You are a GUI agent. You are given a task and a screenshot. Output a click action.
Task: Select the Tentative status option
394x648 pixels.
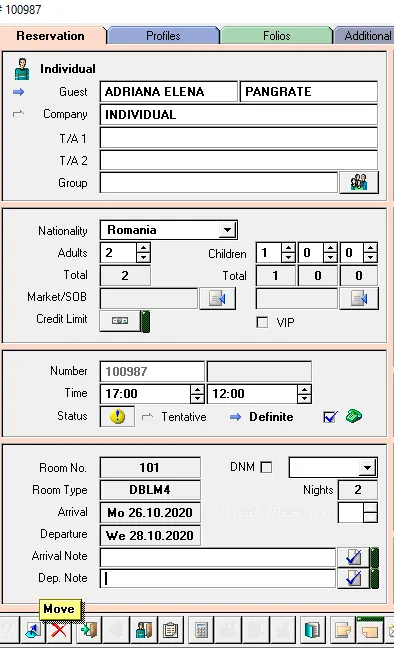(x=184, y=417)
